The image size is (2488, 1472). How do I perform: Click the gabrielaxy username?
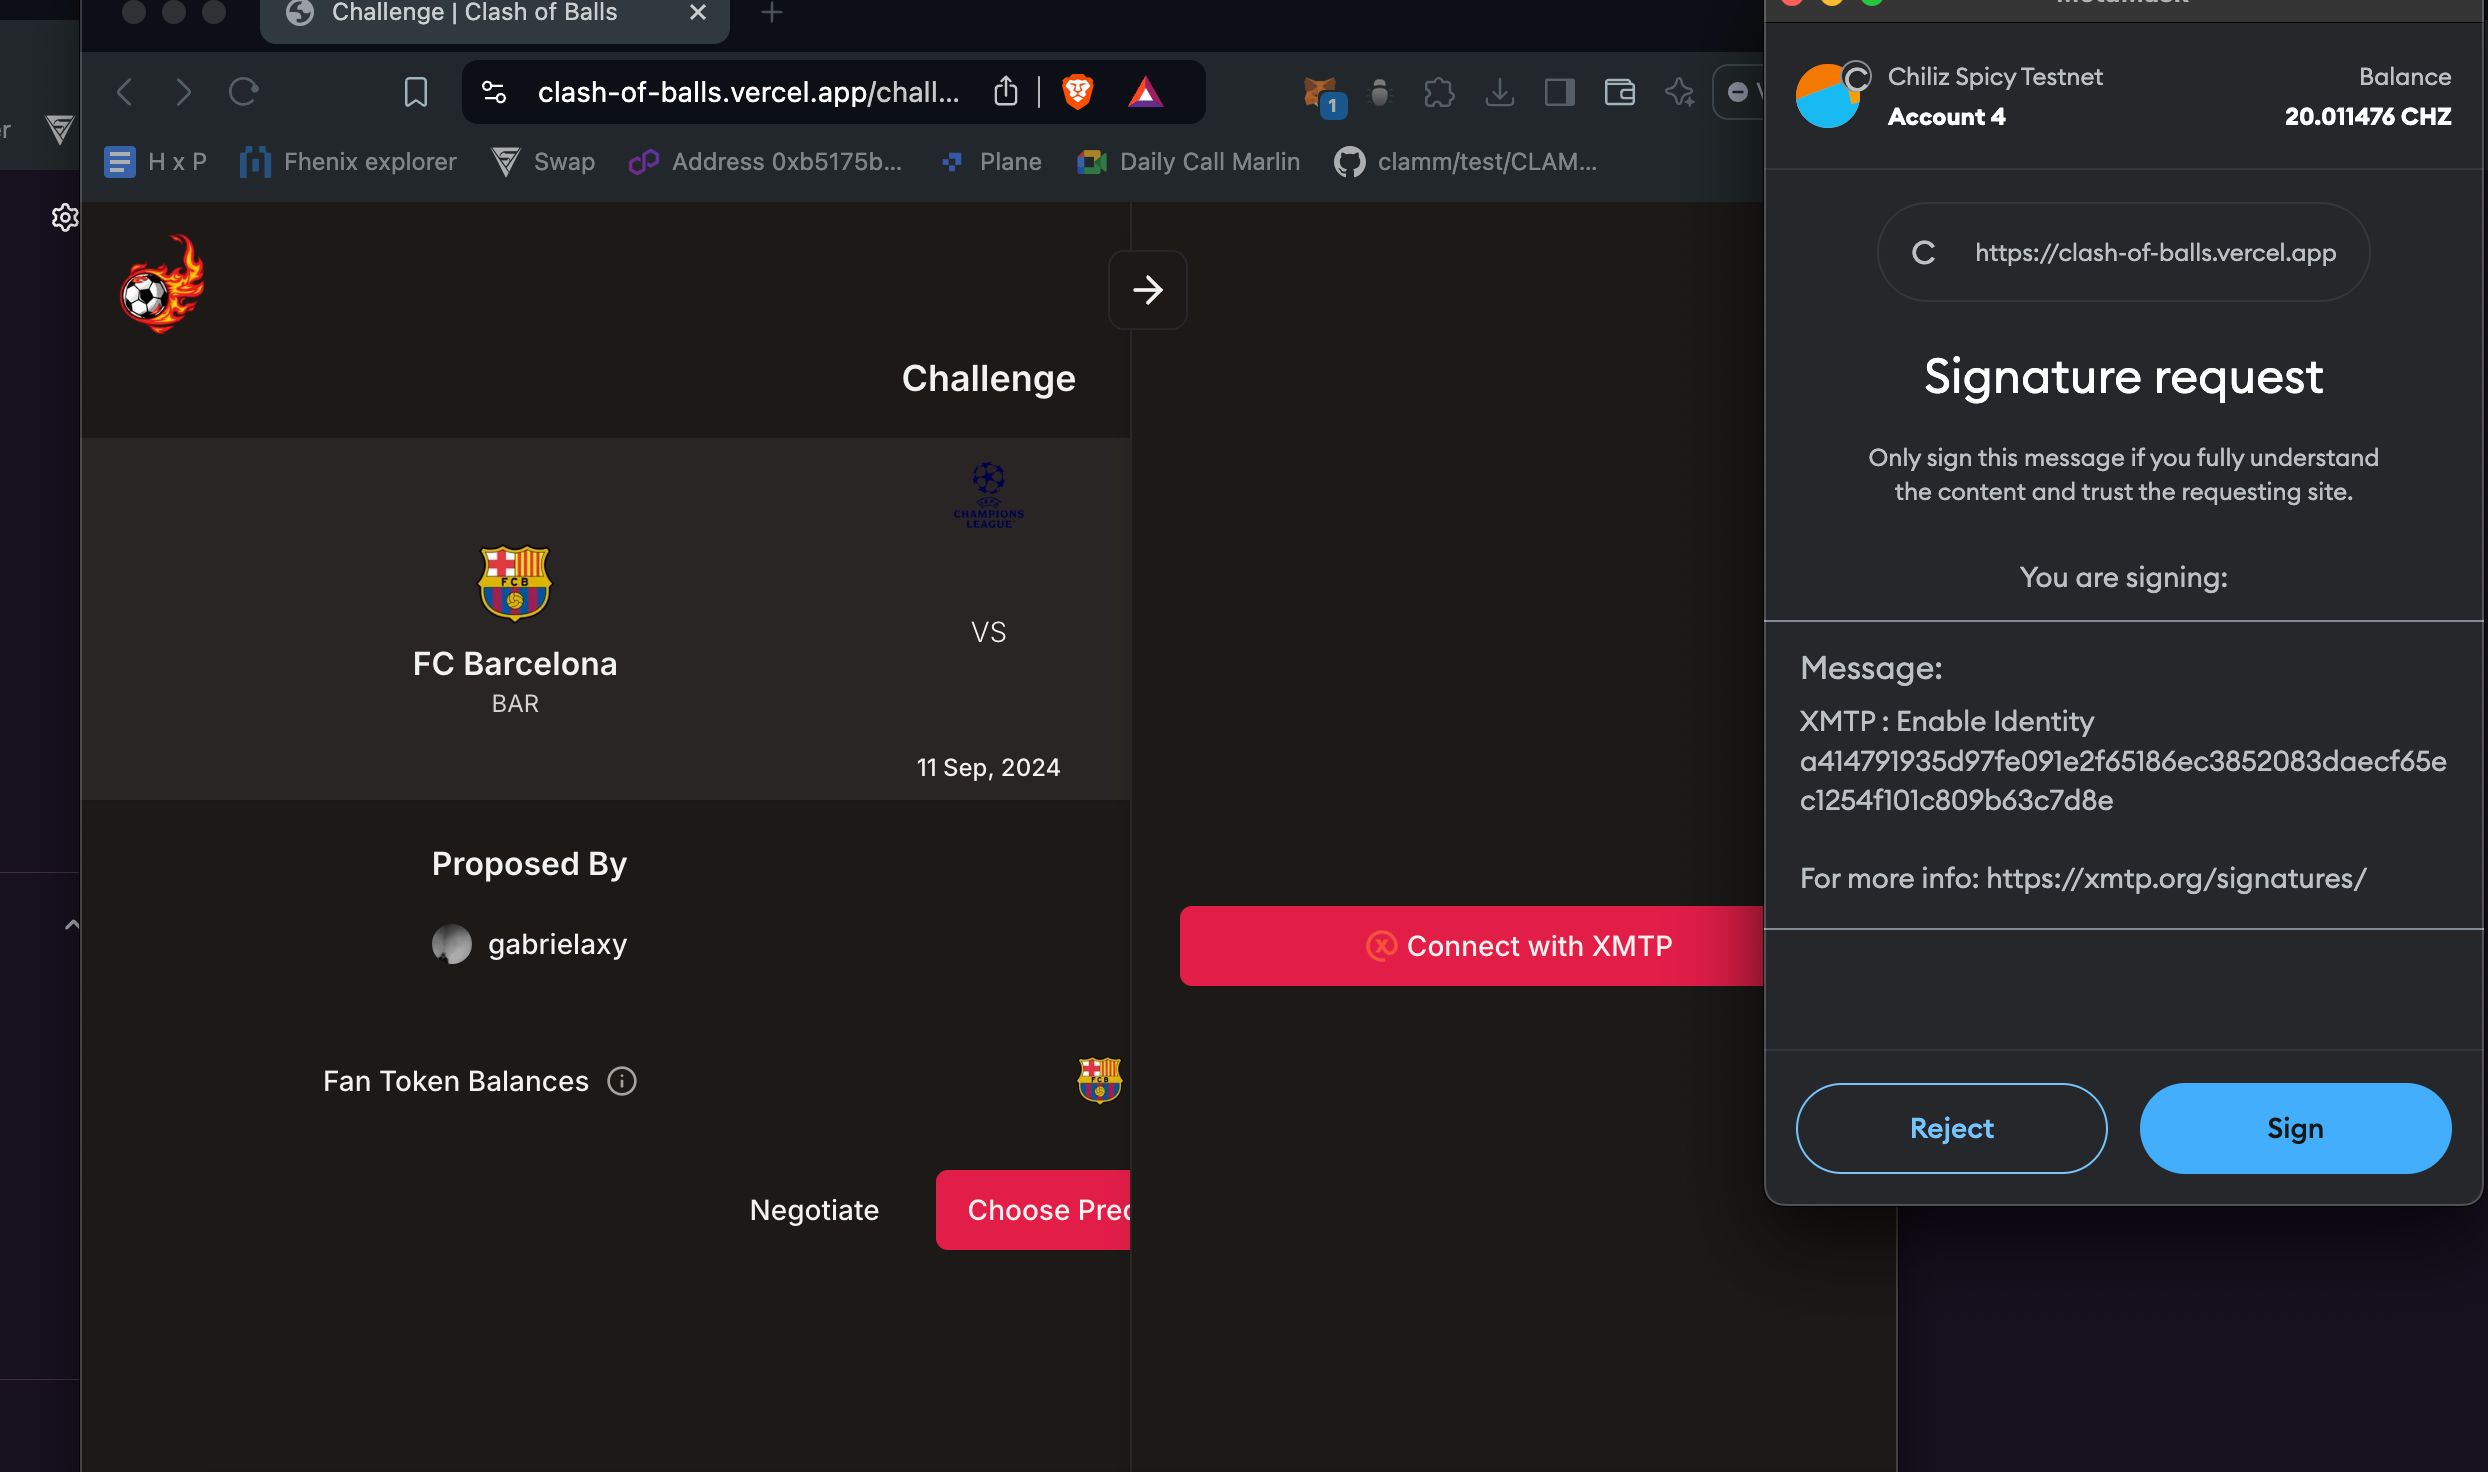557,944
